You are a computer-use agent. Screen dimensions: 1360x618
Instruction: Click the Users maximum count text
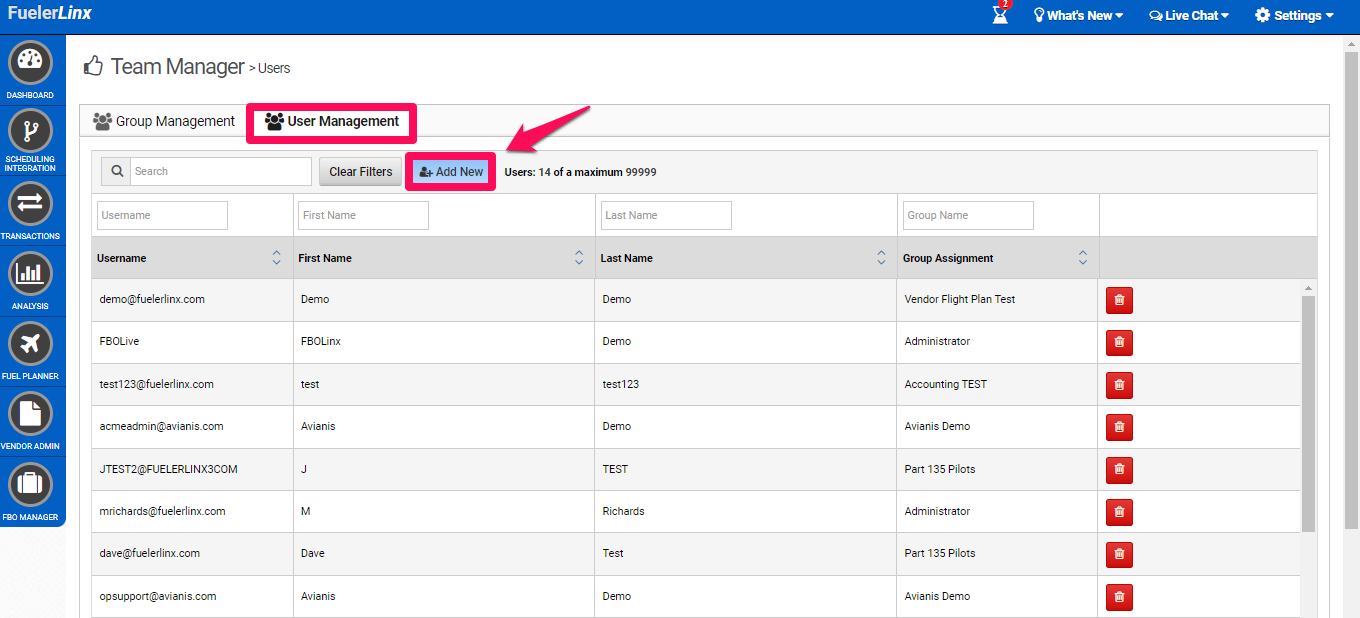point(580,172)
